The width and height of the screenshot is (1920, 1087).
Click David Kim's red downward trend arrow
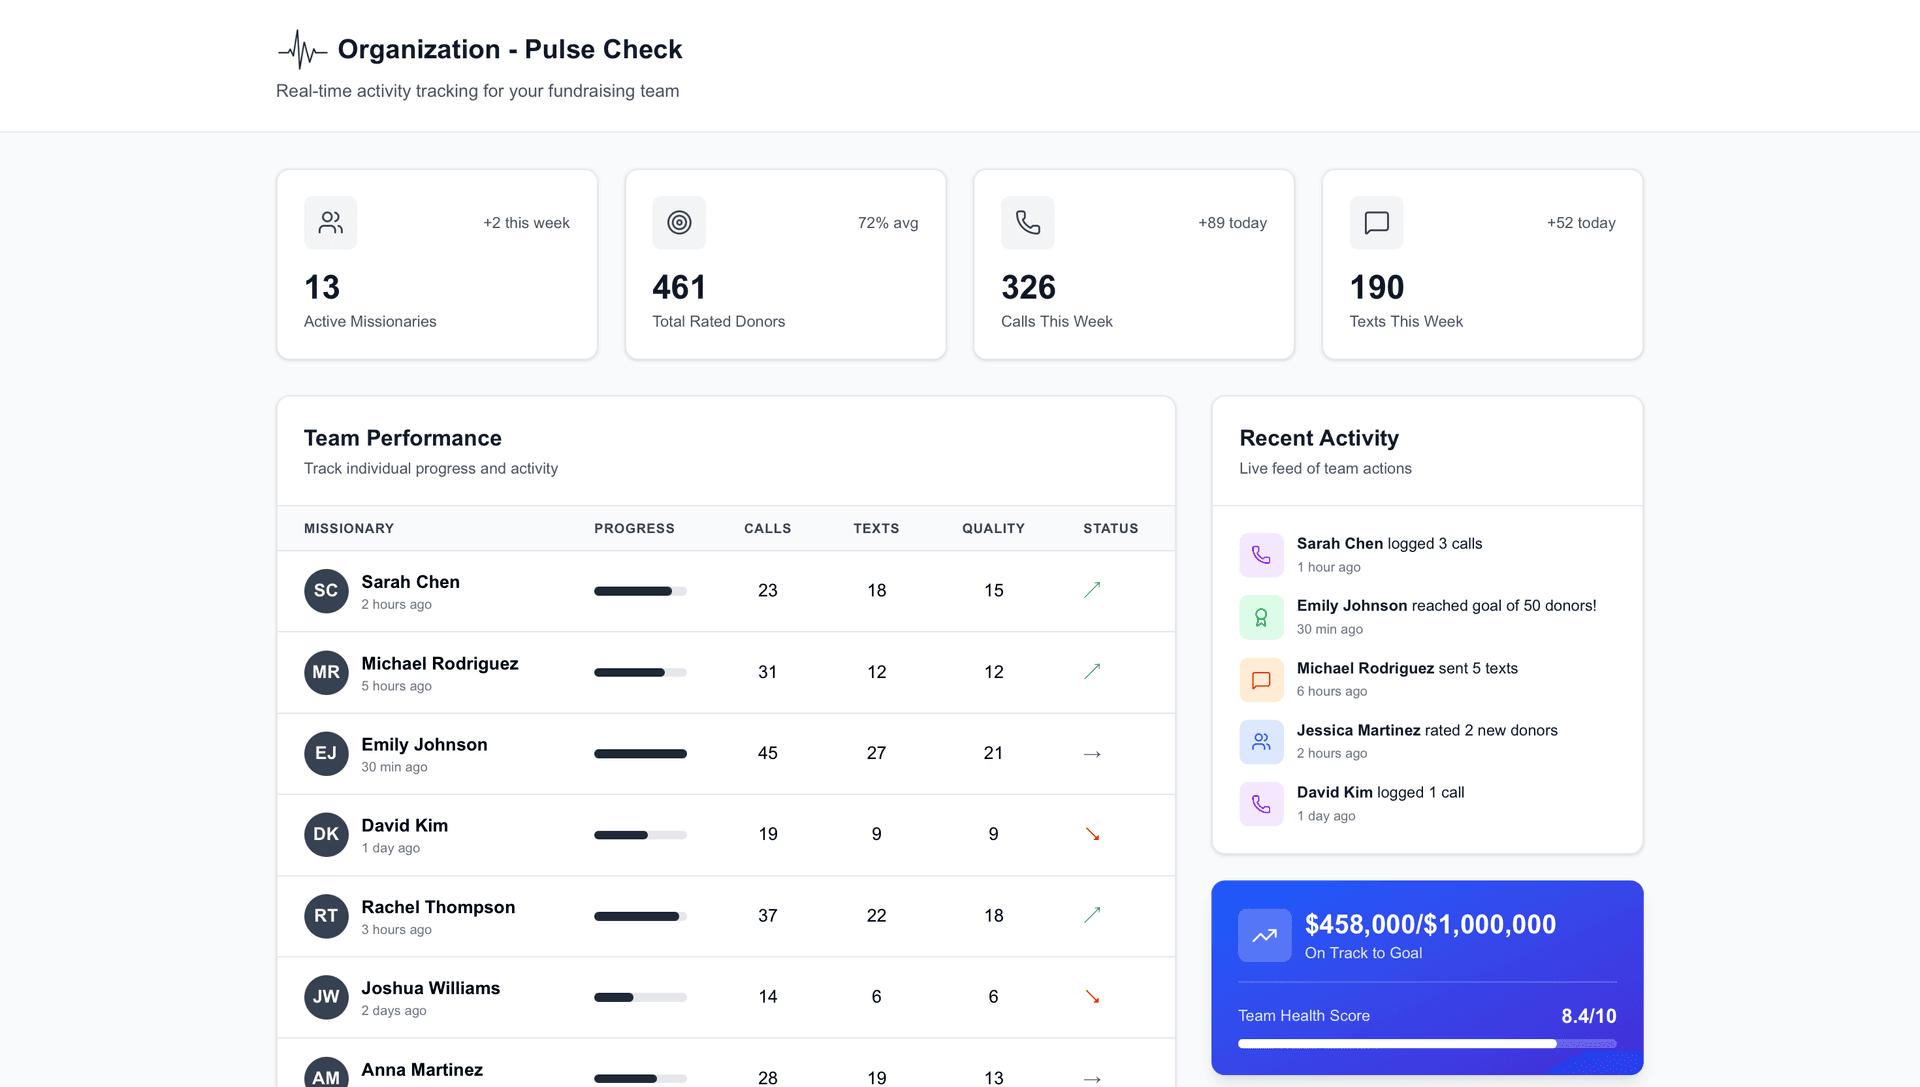[x=1092, y=834]
